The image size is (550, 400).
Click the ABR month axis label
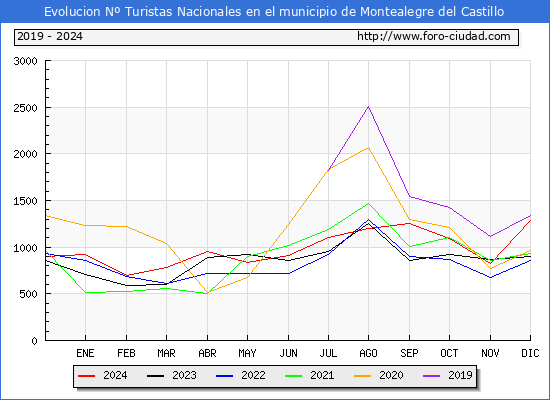tap(207, 353)
